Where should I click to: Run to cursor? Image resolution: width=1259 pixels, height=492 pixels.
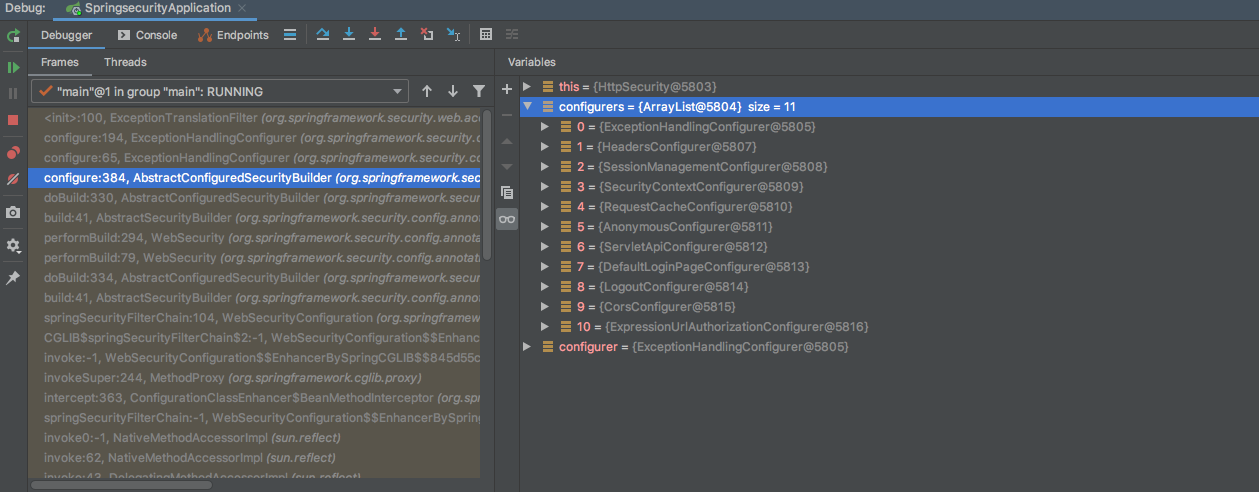coord(454,34)
